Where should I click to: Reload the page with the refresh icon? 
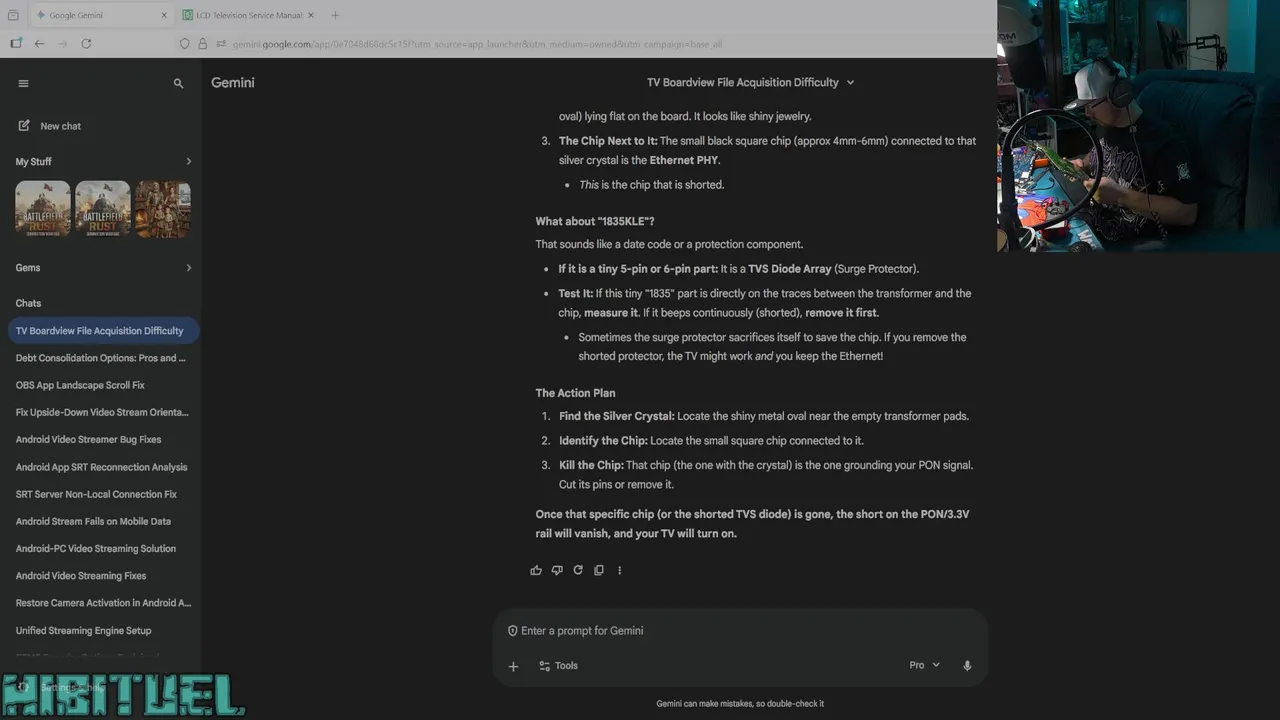(x=86, y=44)
